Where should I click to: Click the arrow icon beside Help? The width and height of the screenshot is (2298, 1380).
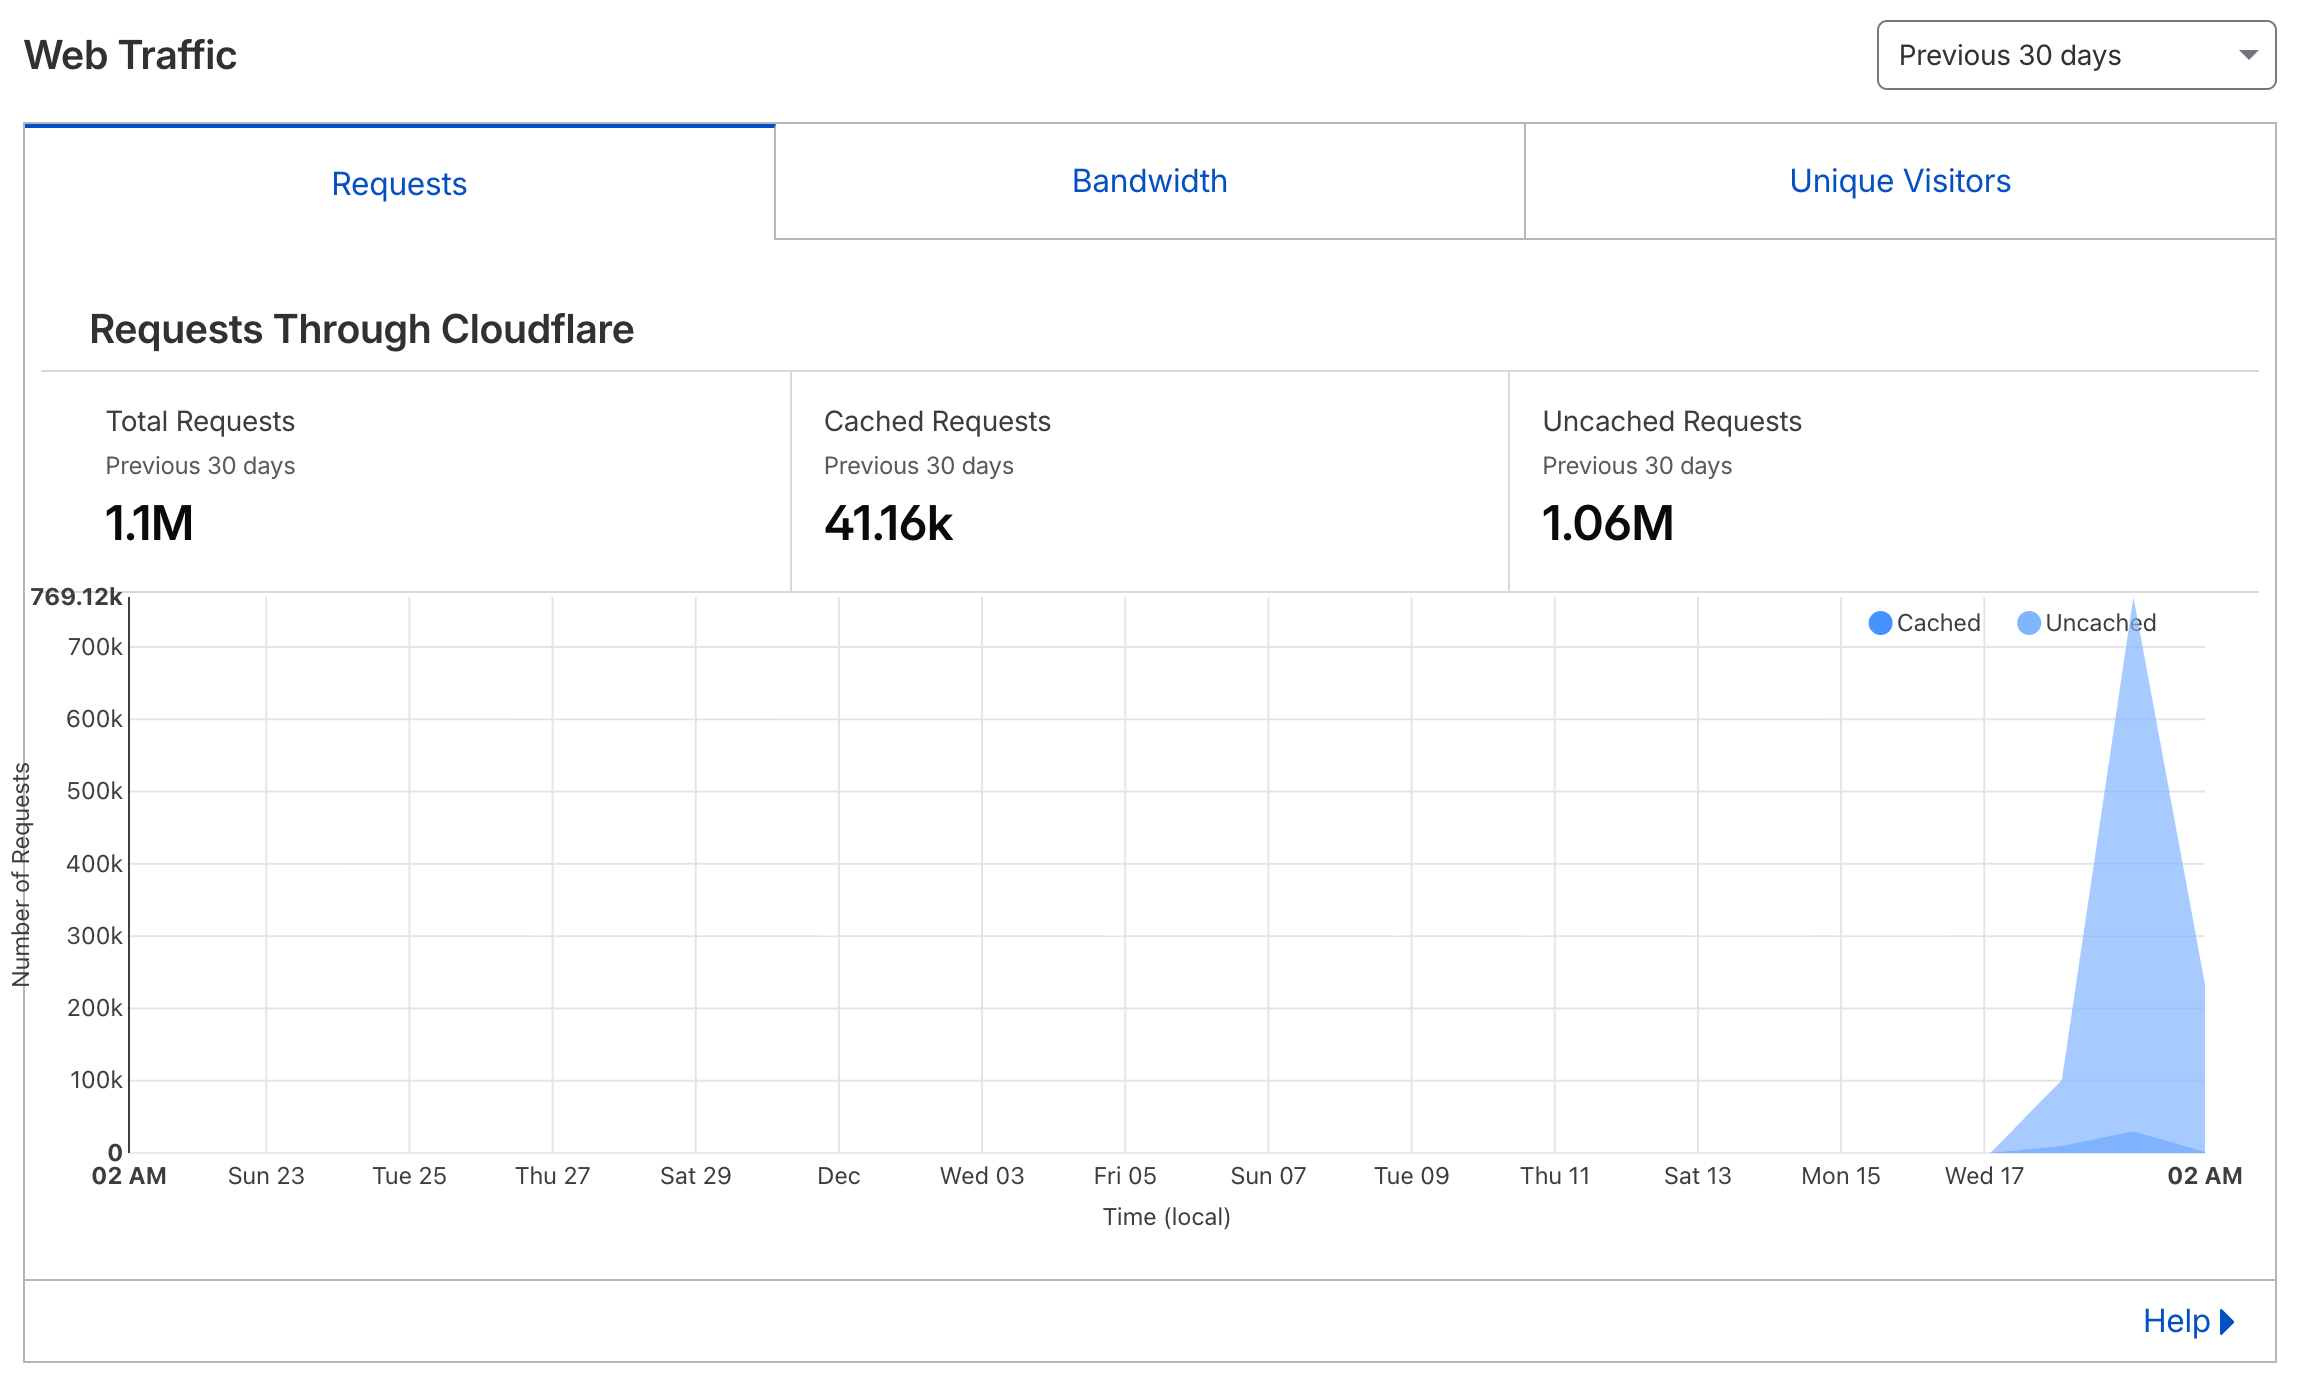(2227, 1321)
